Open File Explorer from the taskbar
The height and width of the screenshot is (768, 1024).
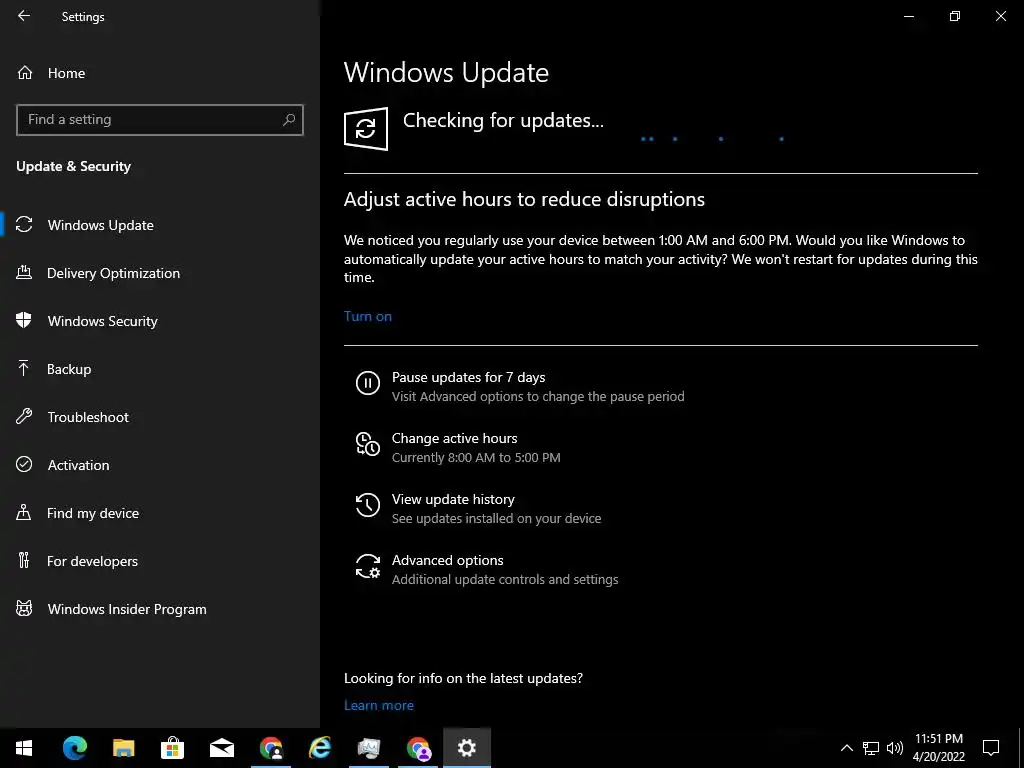123,748
